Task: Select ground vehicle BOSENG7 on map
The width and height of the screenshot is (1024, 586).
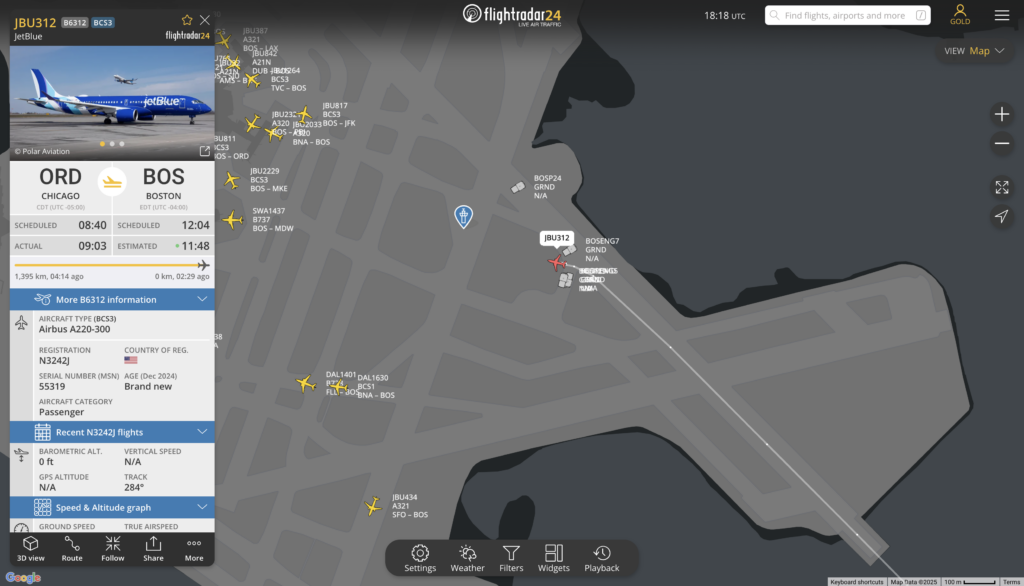Action: tap(570, 250)
